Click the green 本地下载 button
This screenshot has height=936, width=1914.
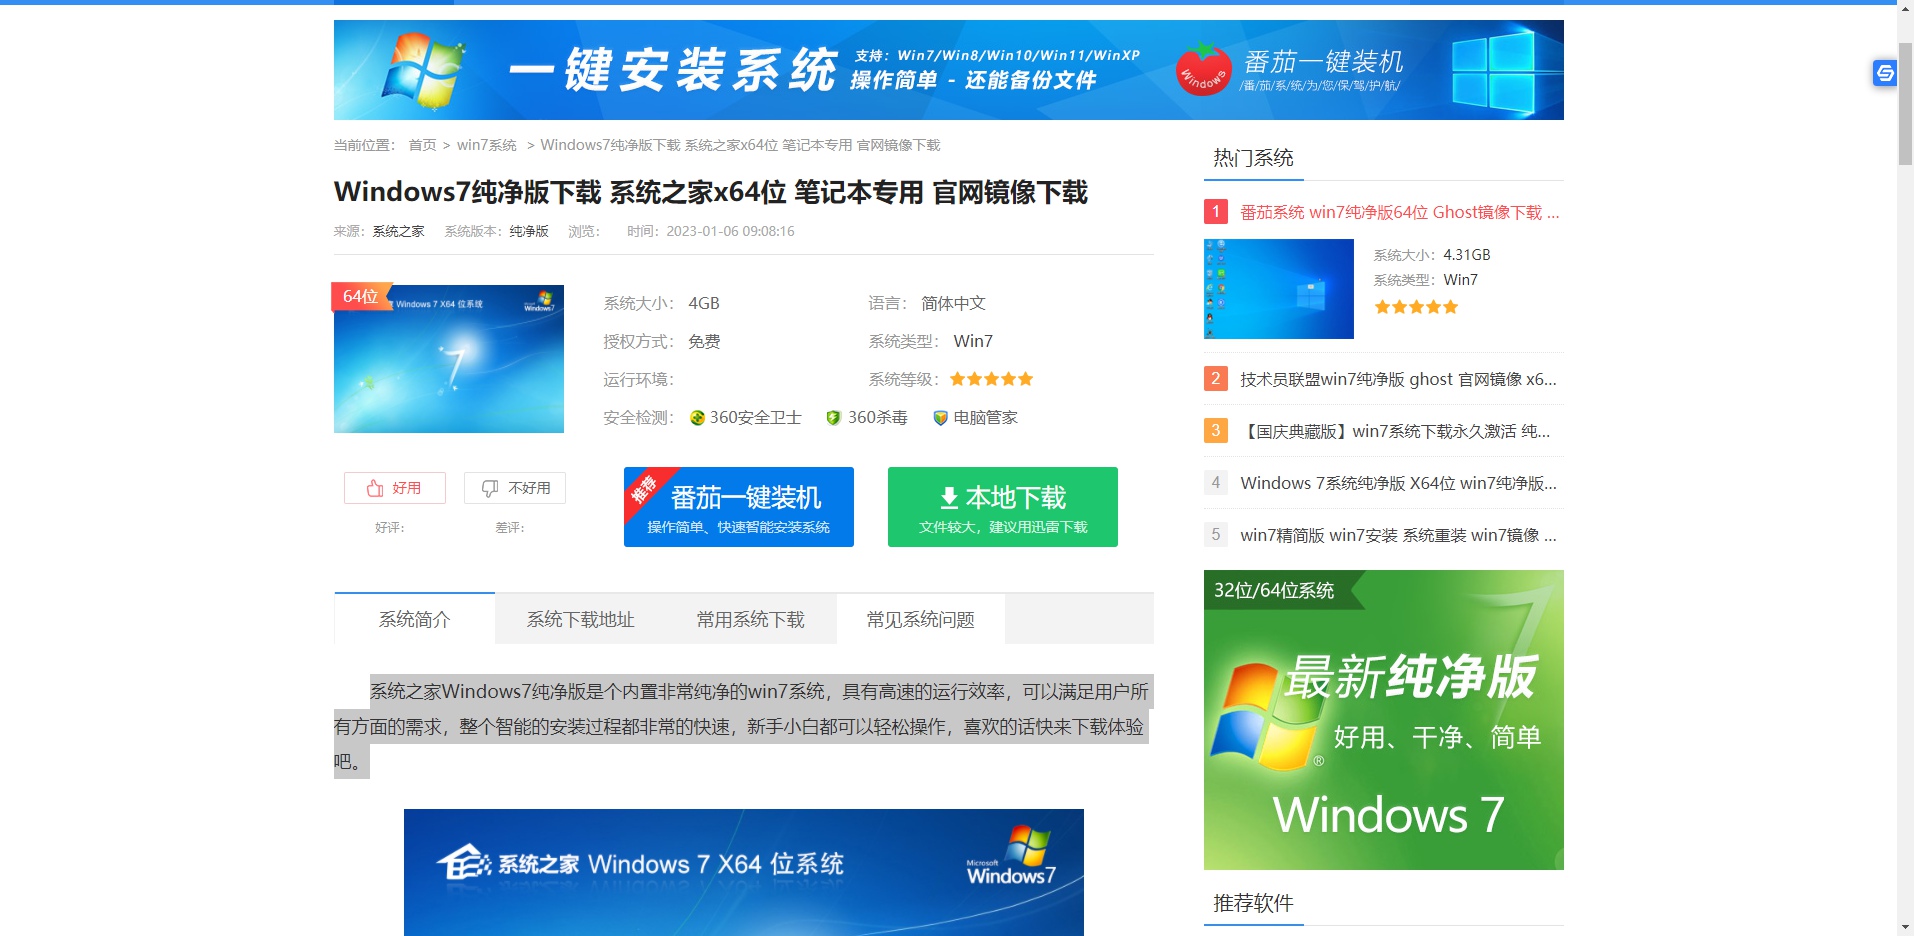tap(1003, 507)
